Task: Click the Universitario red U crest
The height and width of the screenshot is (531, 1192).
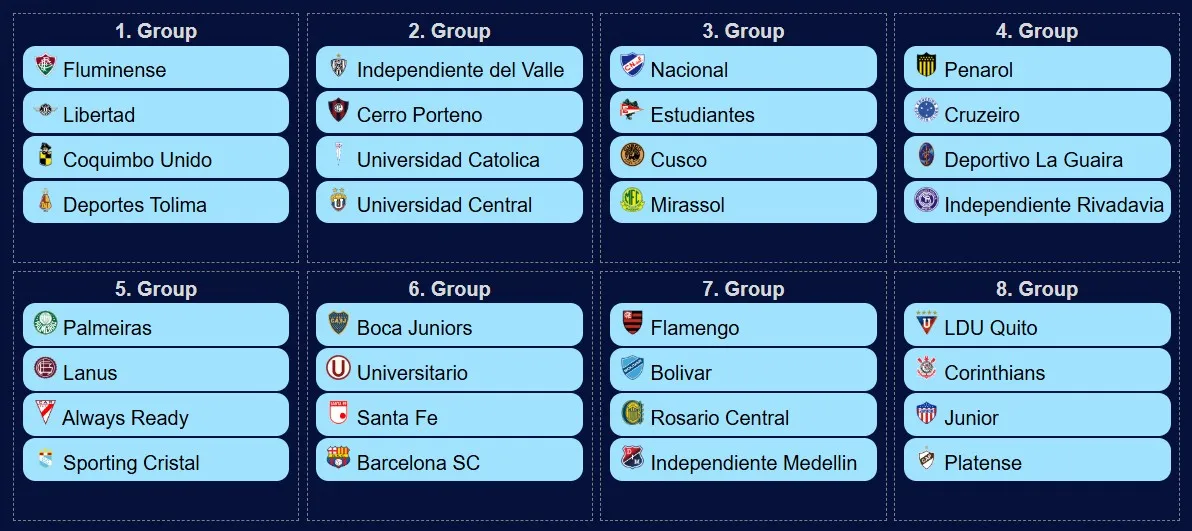Action: 339,370
